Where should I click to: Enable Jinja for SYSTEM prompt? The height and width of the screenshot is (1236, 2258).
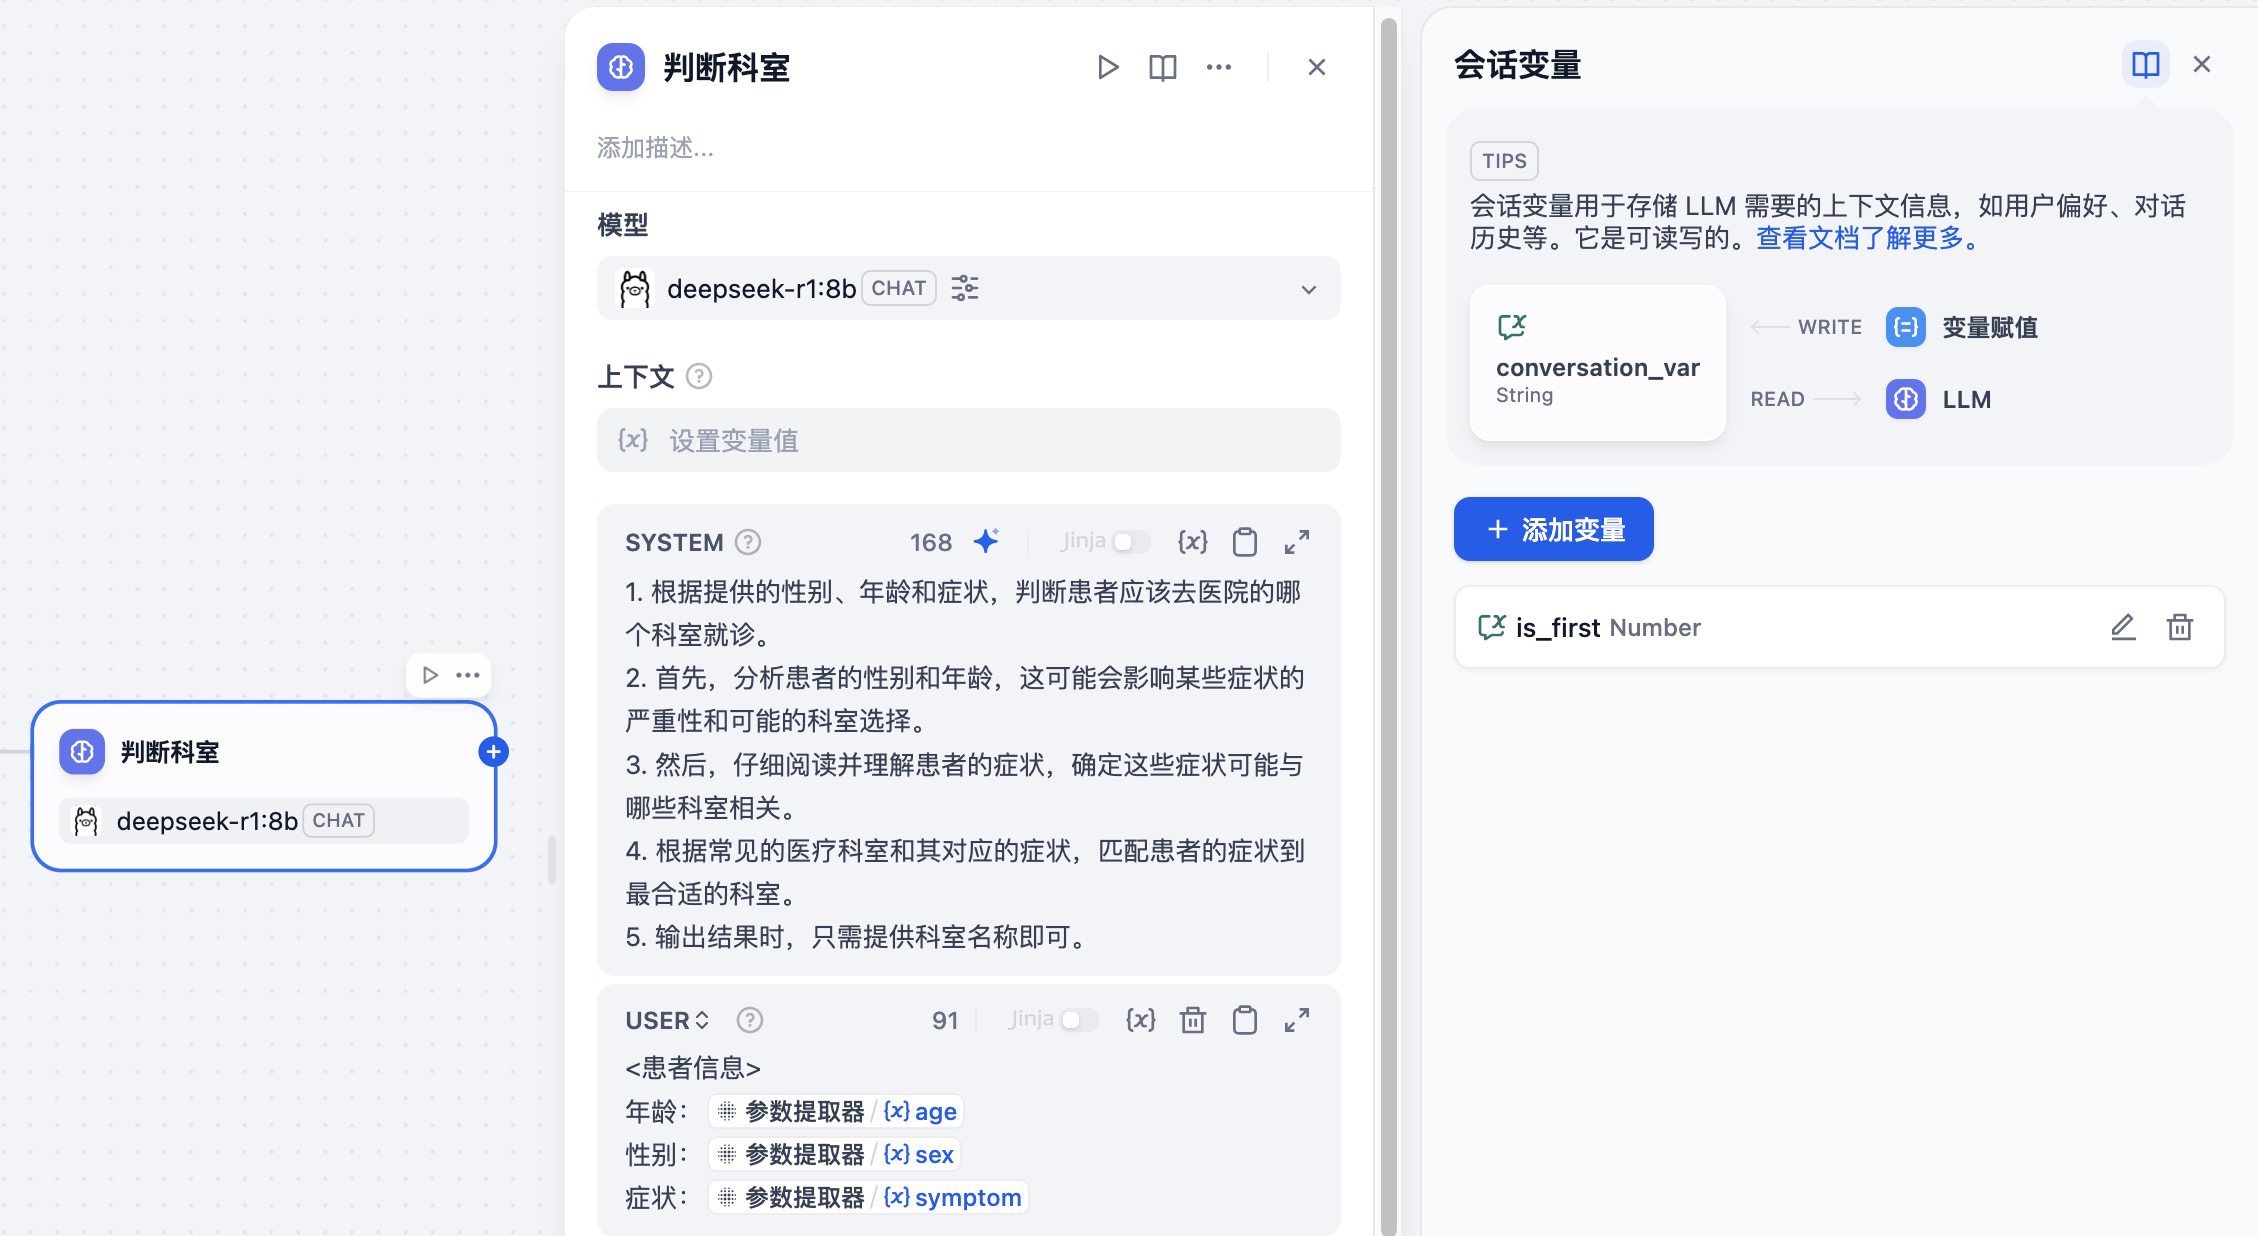click(1130, 541)
